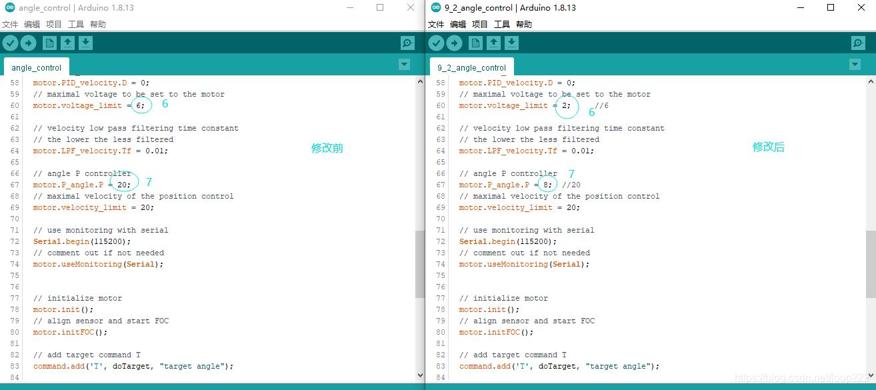Click New sketch icon in angle_control window

(50, 43)
